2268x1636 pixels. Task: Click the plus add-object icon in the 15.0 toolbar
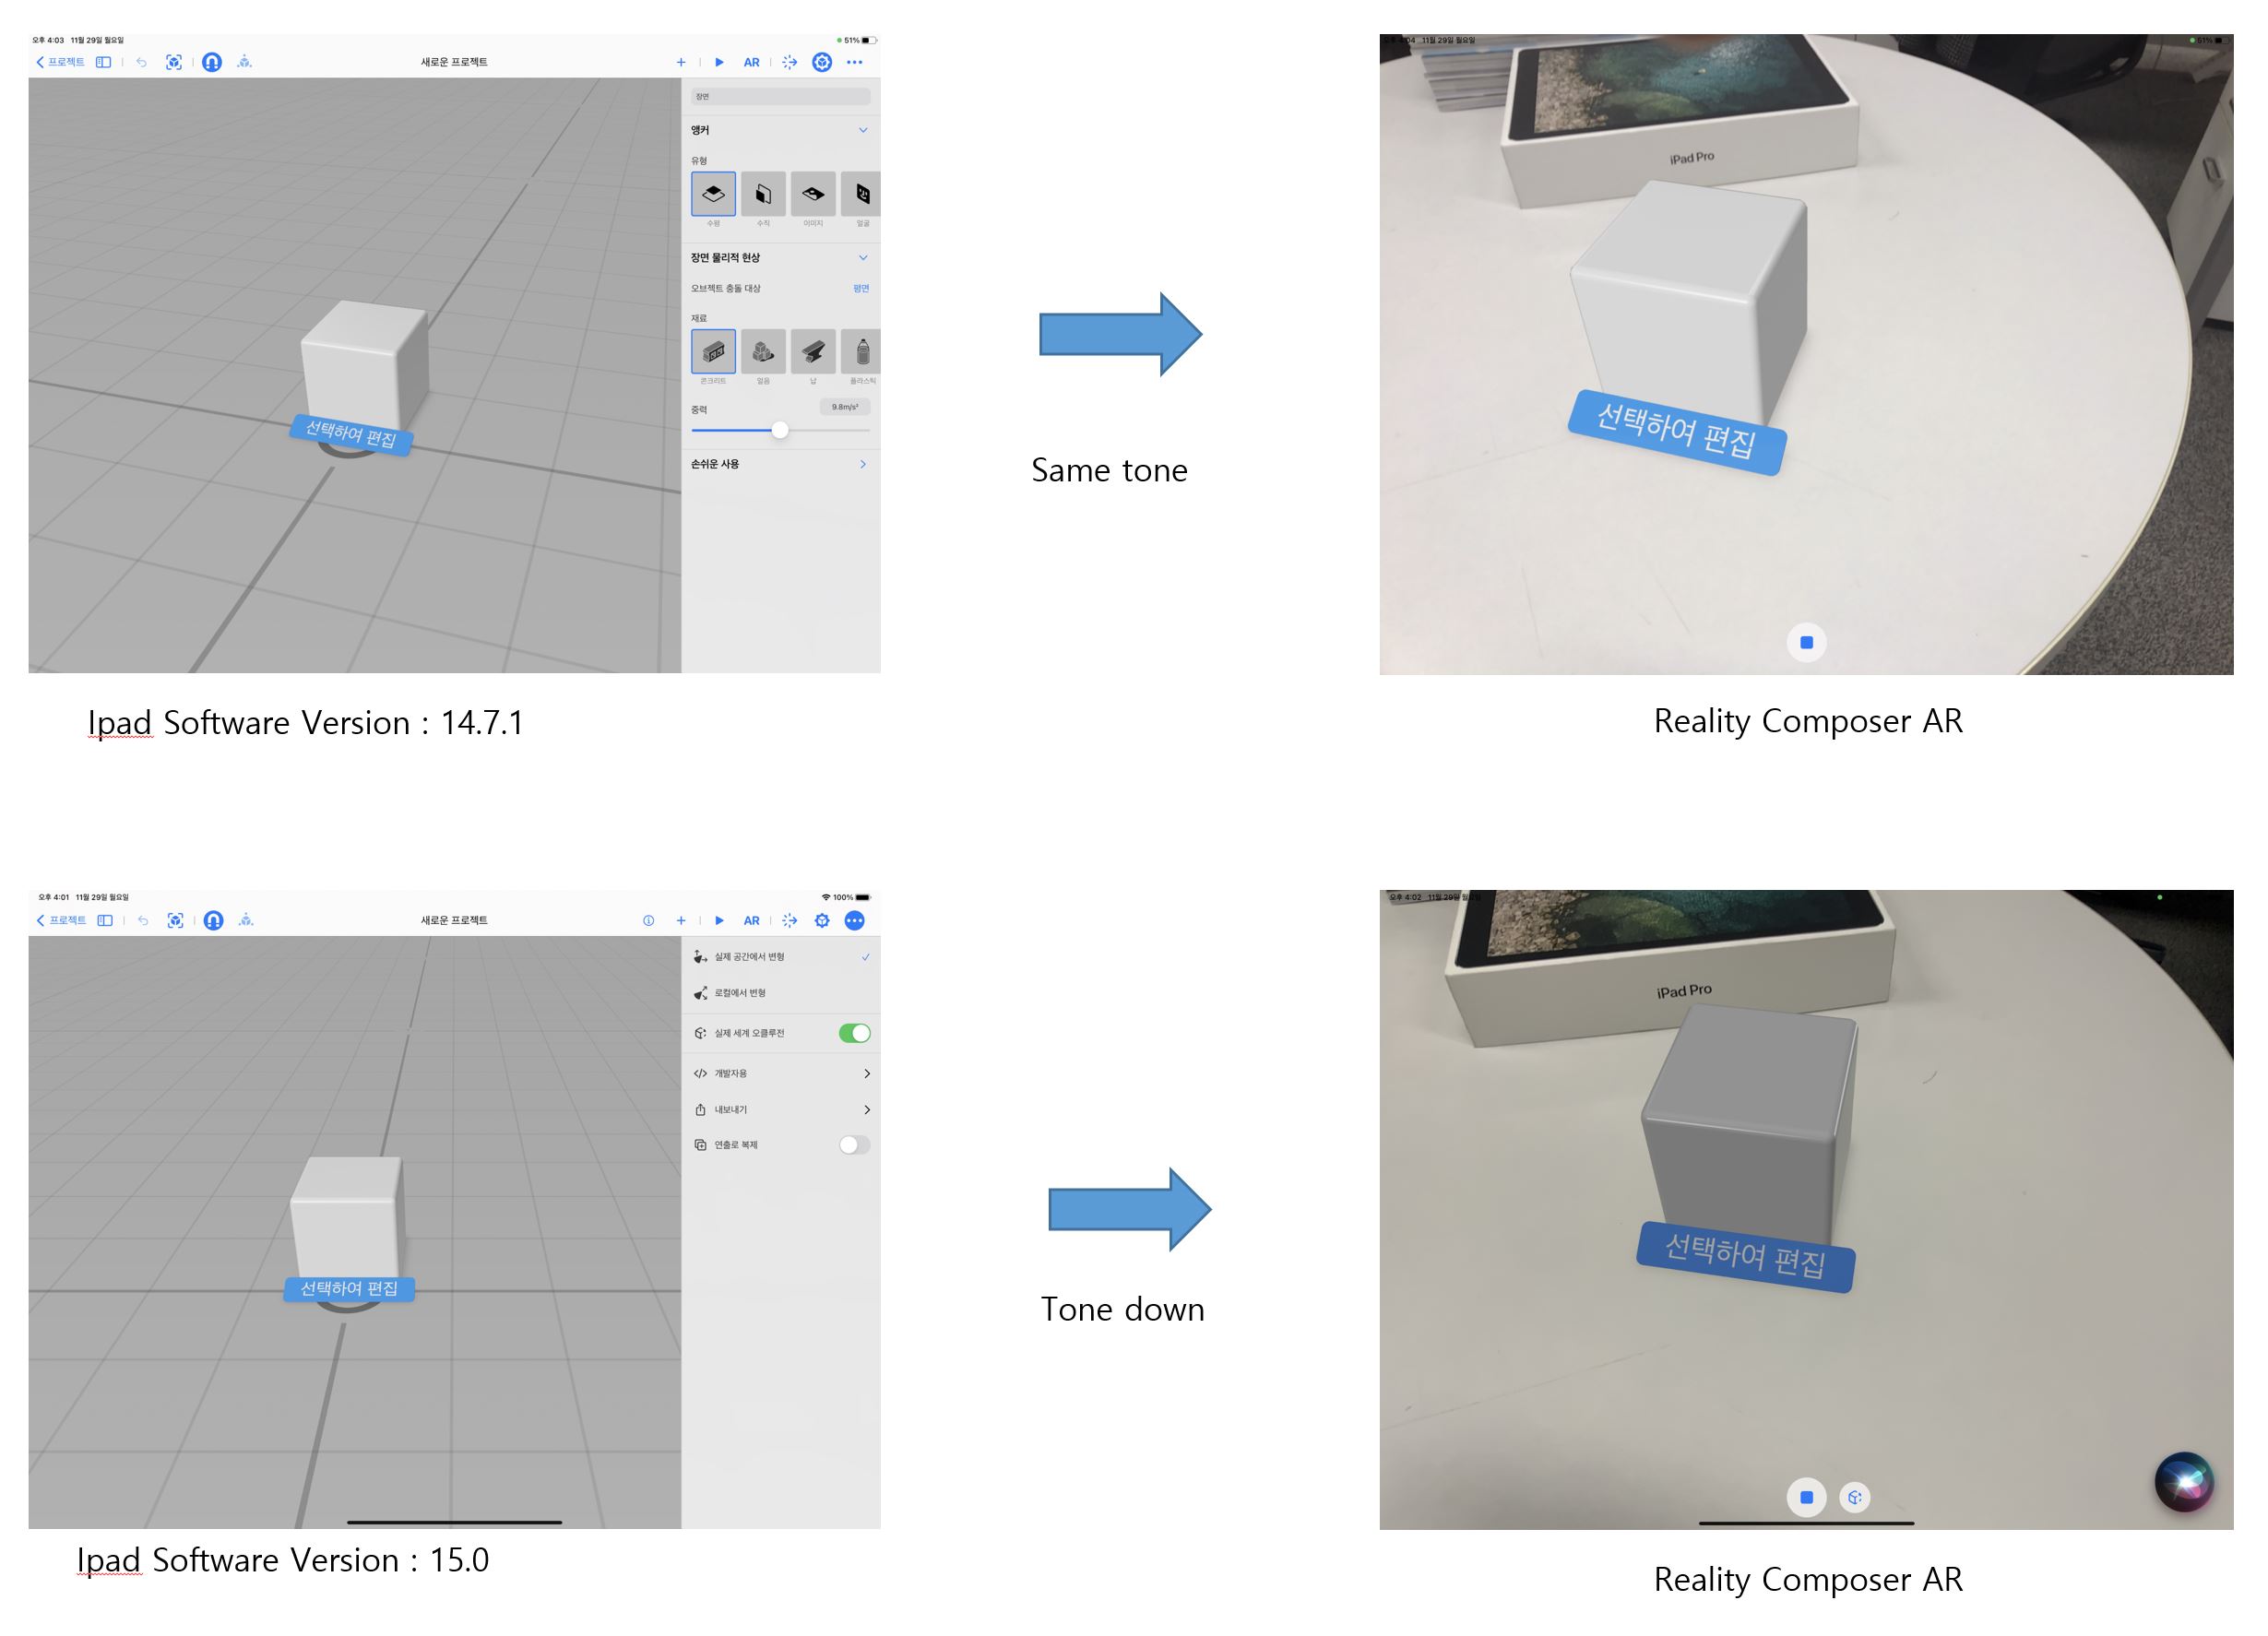coord(681,920)
